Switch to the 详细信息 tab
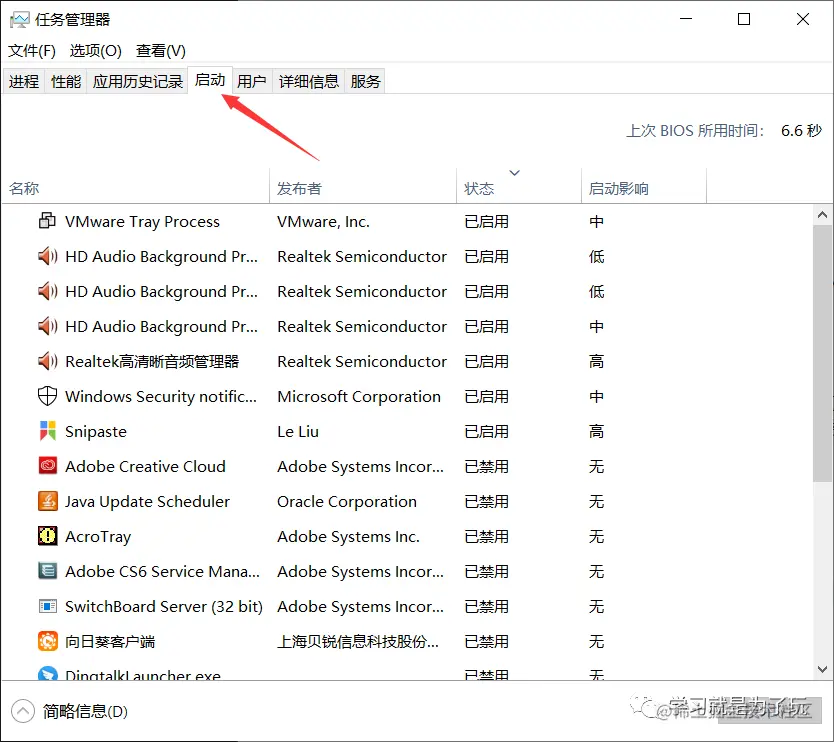Viewport: 834px width, 742px height. [x=308, y=81]
